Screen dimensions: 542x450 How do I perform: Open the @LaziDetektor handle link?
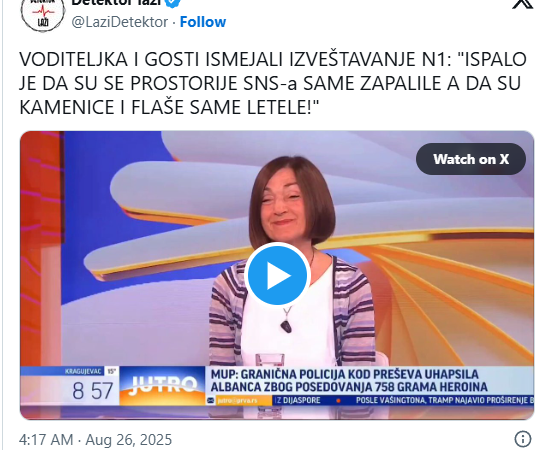(x=120, y=22)
